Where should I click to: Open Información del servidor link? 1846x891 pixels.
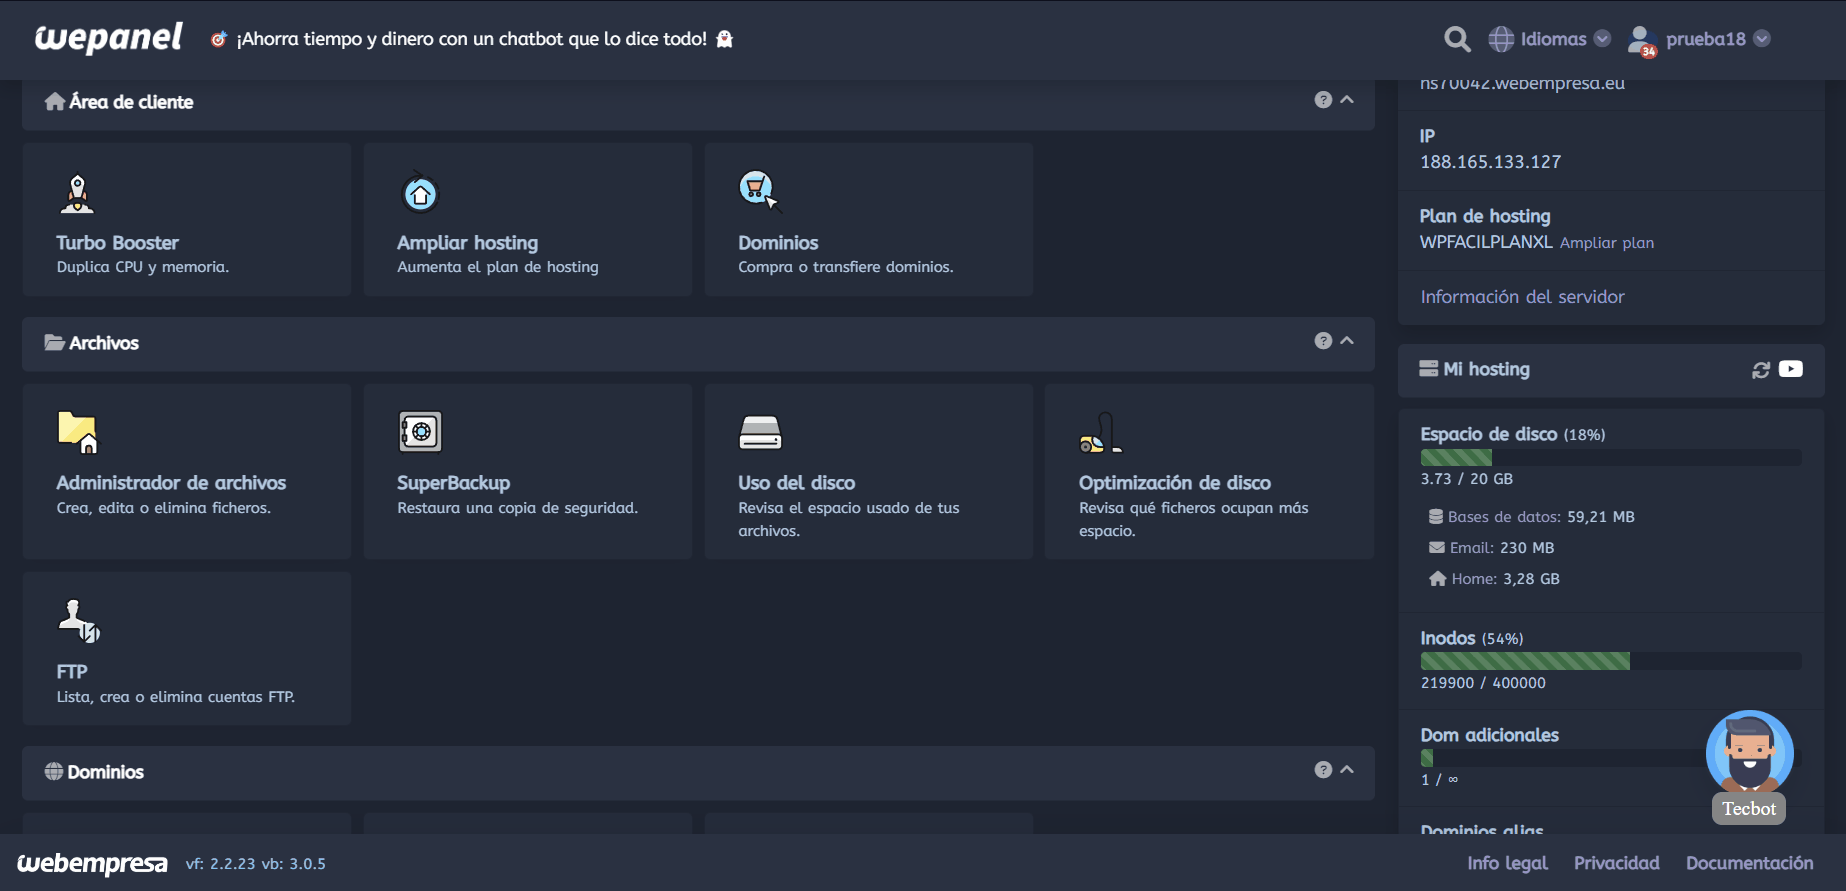coord(1522,297)
